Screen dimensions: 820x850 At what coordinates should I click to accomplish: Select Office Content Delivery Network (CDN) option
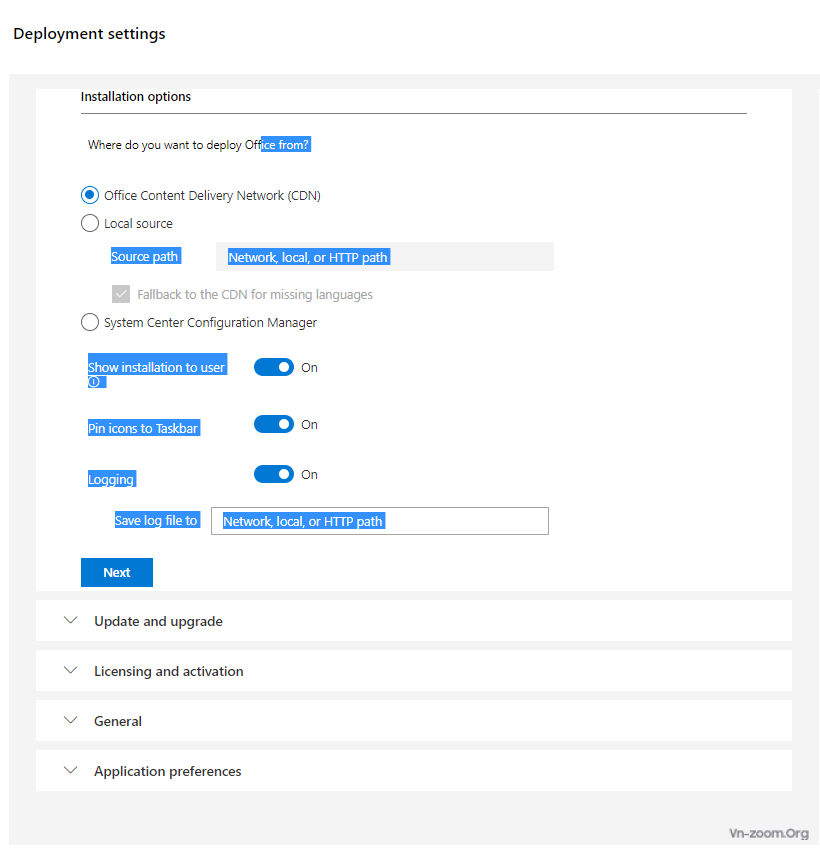point(90,196)
